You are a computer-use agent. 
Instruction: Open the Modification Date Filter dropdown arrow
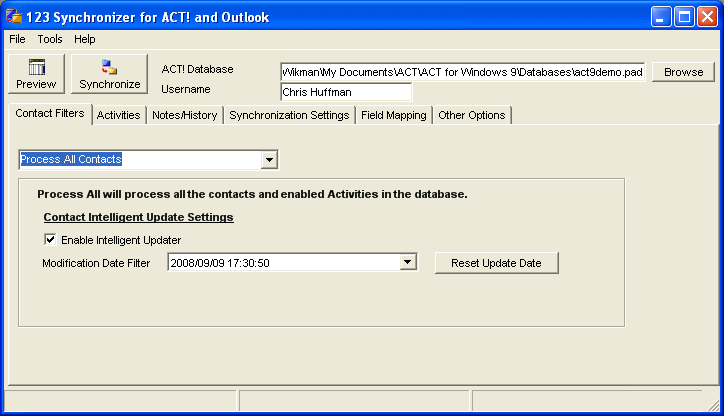(407, 262)
